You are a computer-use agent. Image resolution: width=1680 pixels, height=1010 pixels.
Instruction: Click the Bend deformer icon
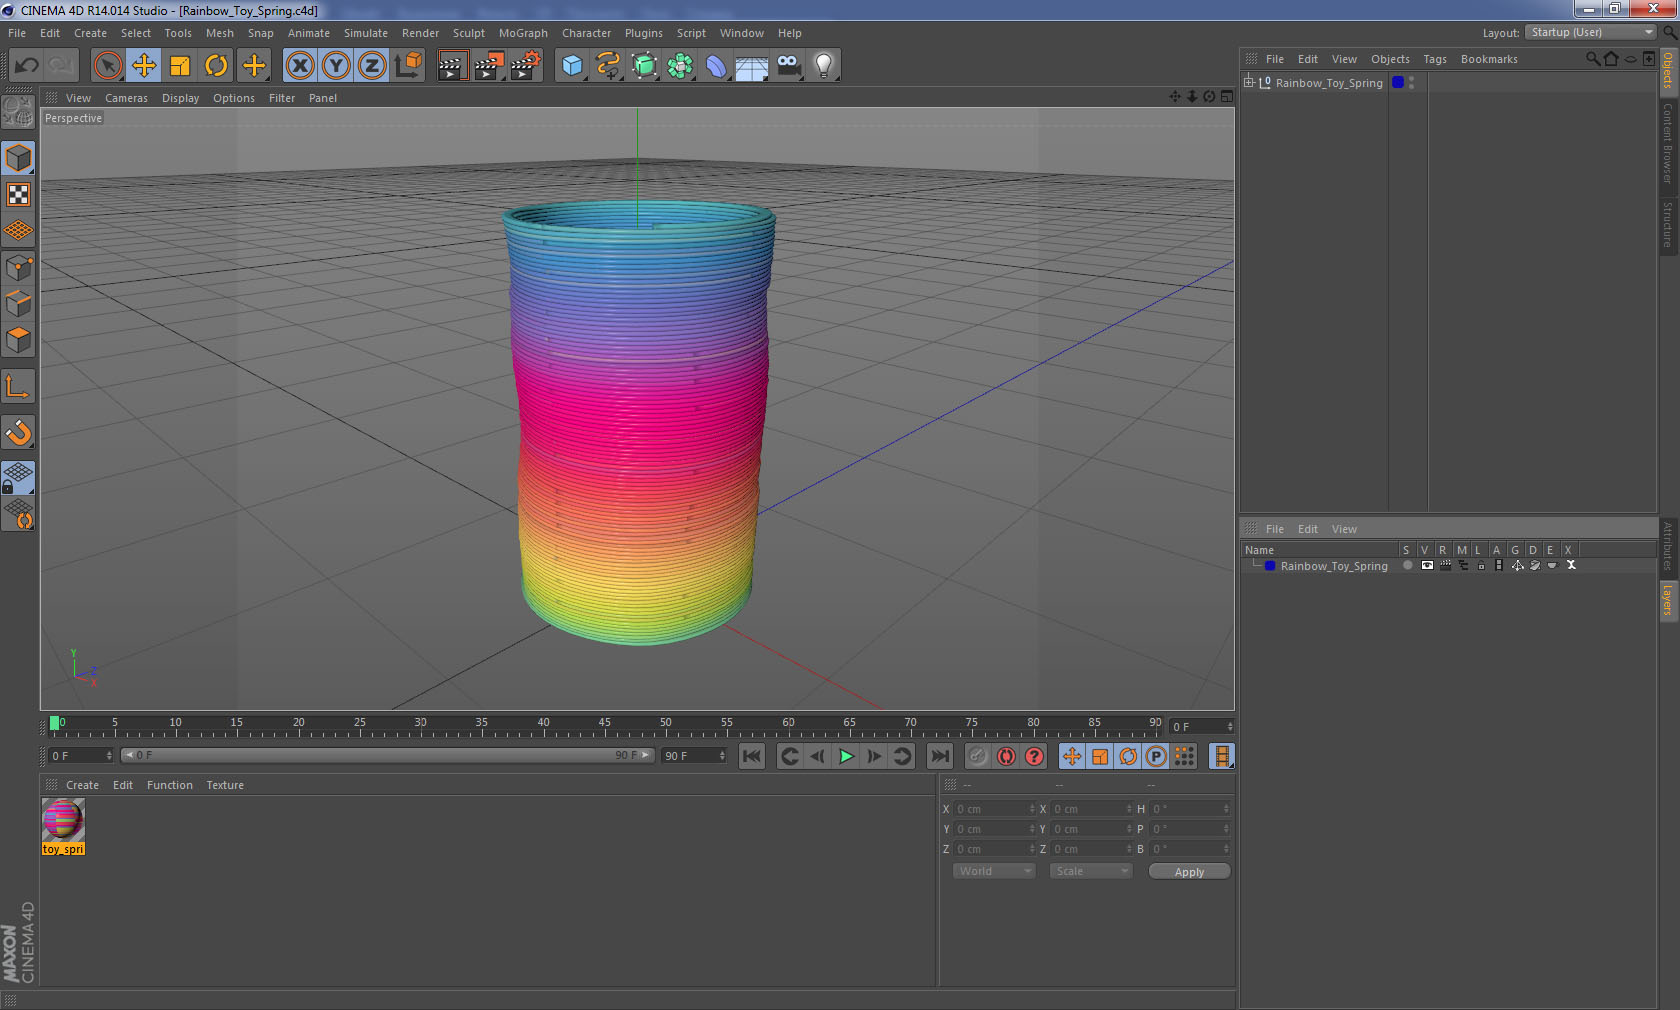716,66
